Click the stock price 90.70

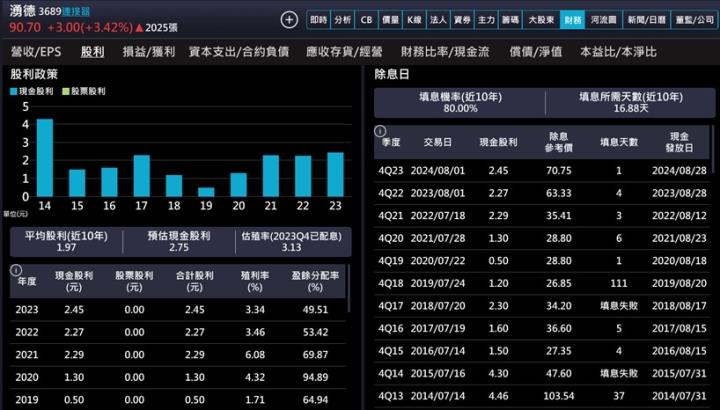25,28
